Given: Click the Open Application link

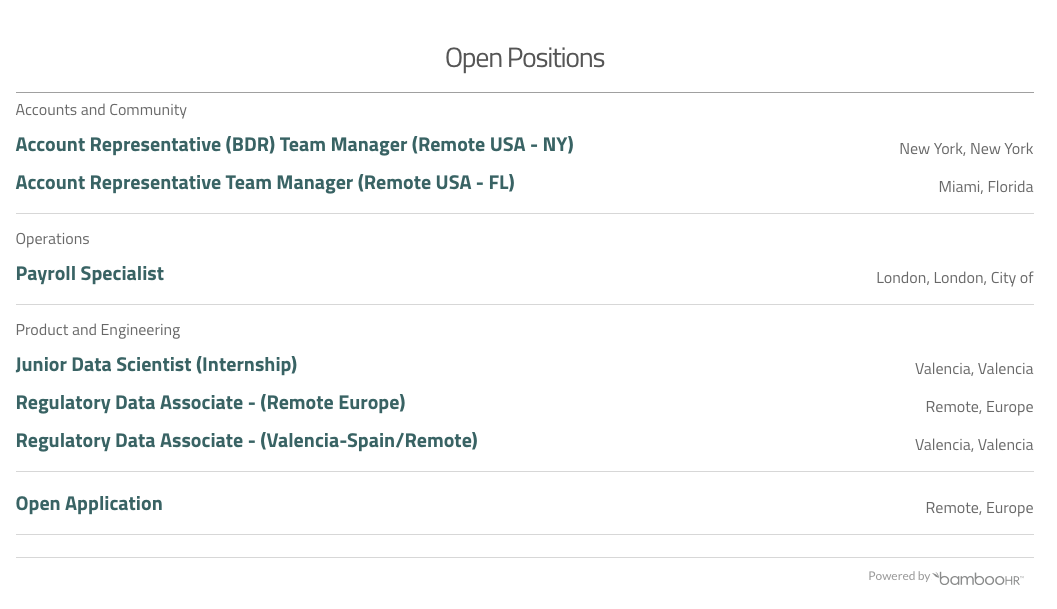Looking at the screenshot, I should point(89,504).
